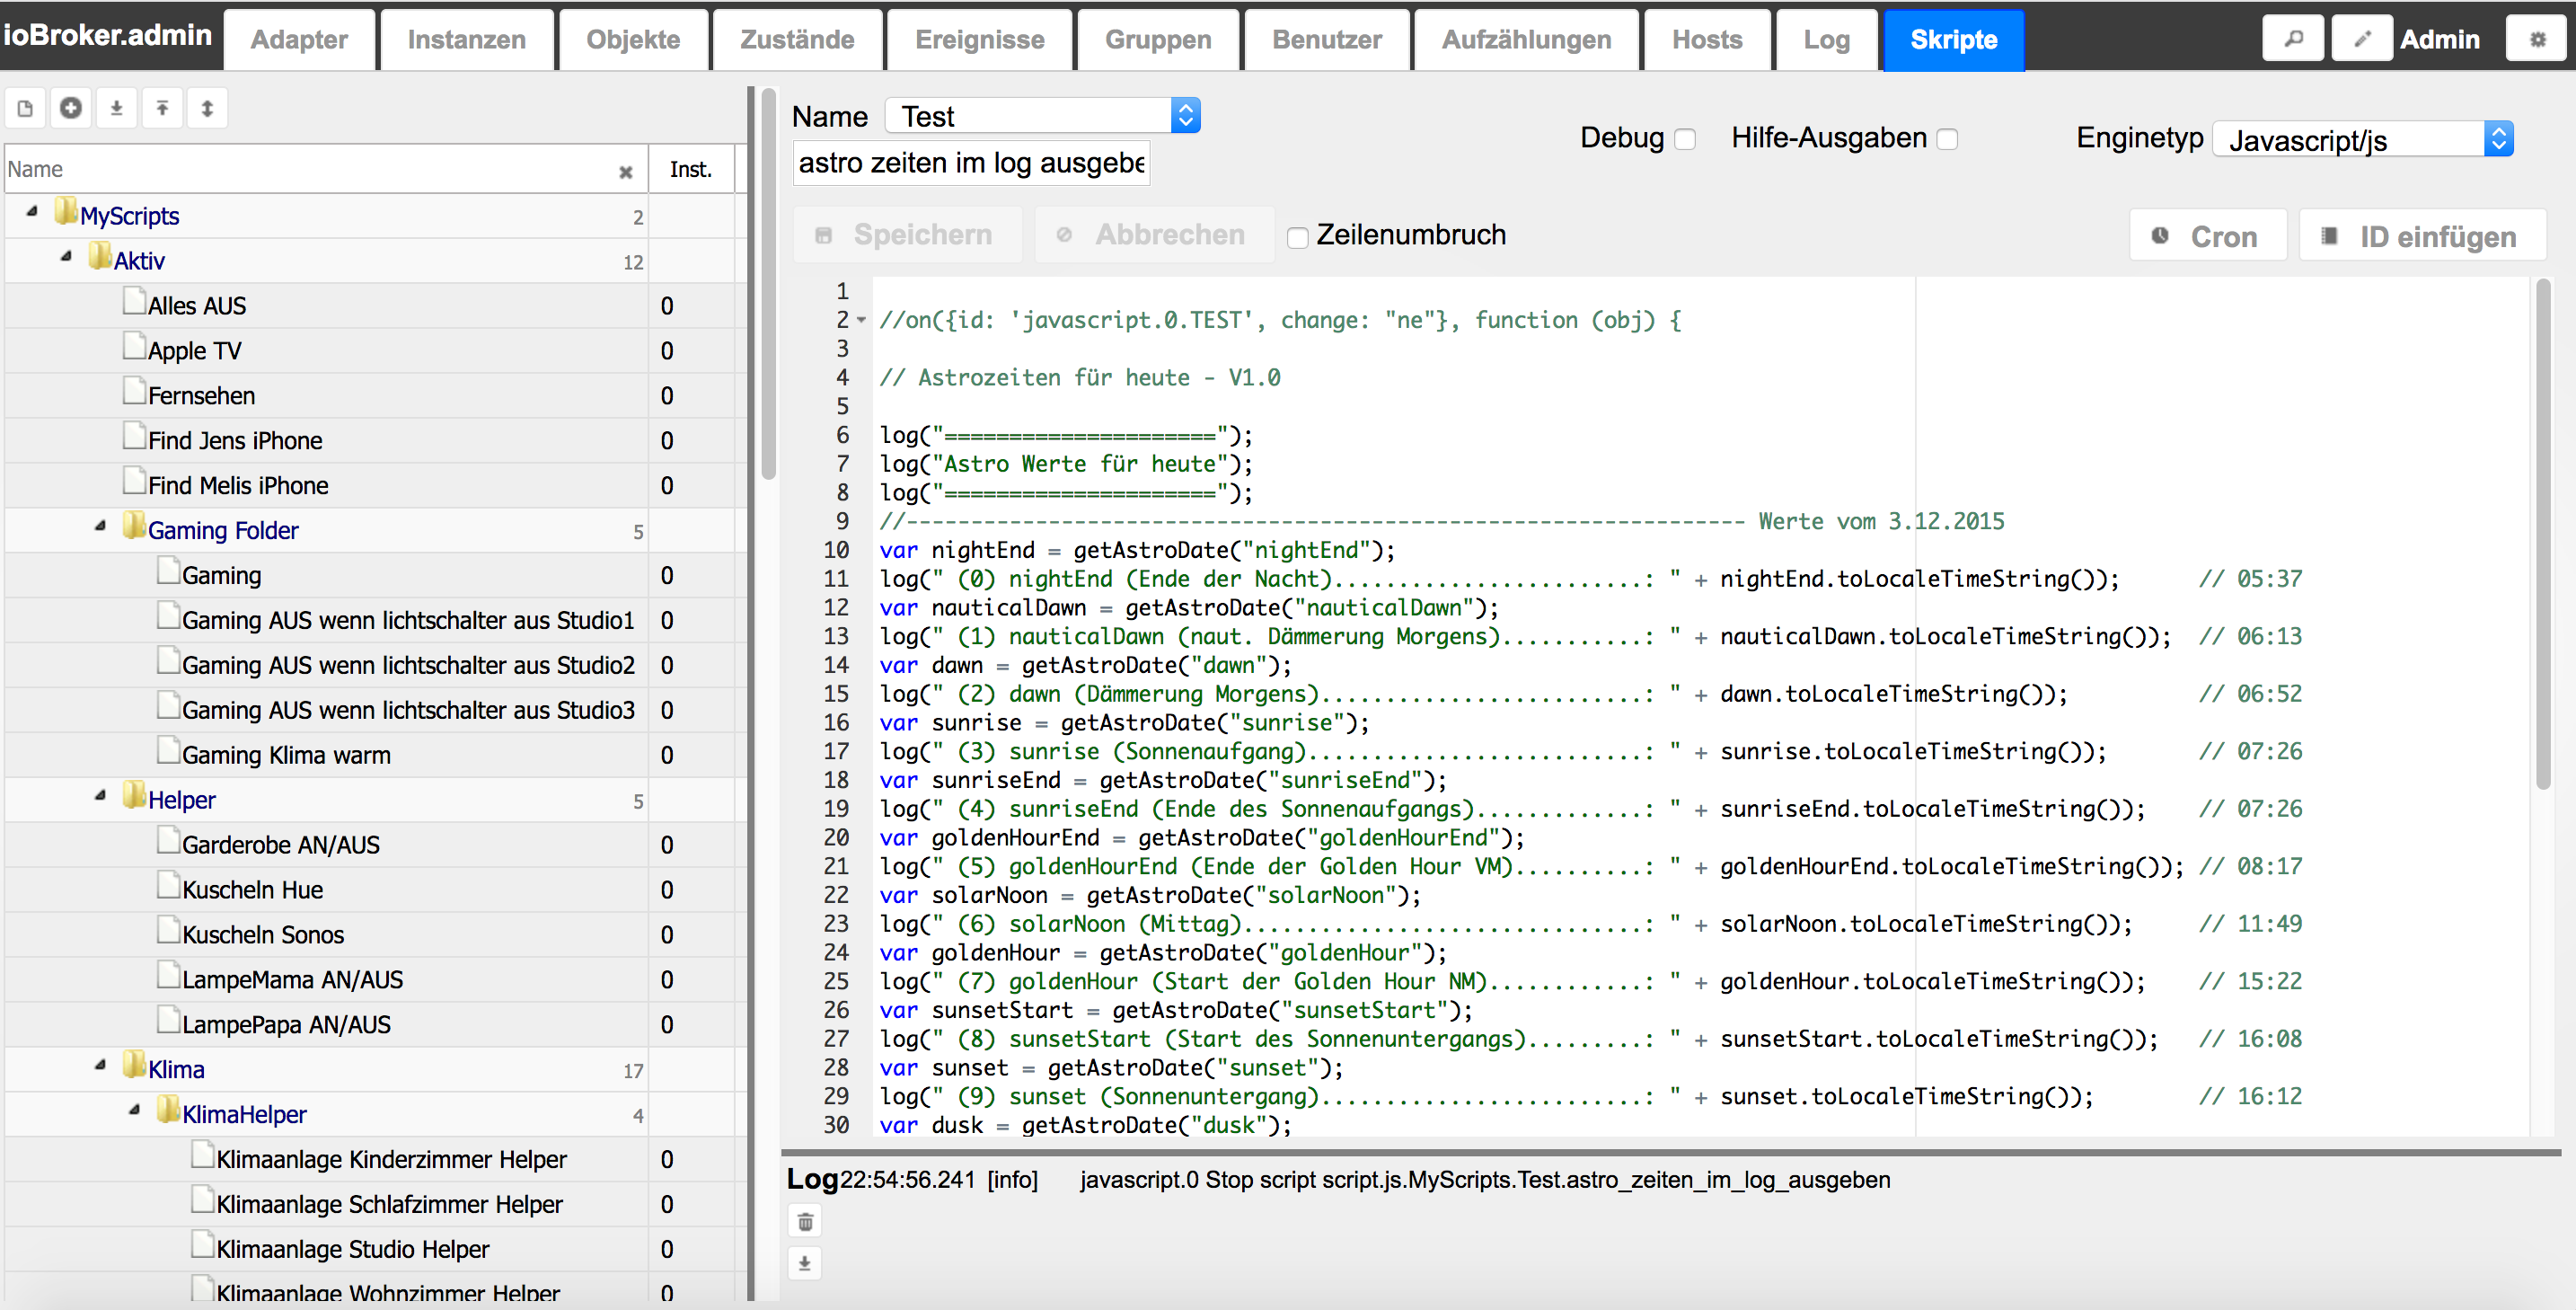Click the Gaming Folder folder icon
The image size is (2576, 1310).
(x=134, y=526)
